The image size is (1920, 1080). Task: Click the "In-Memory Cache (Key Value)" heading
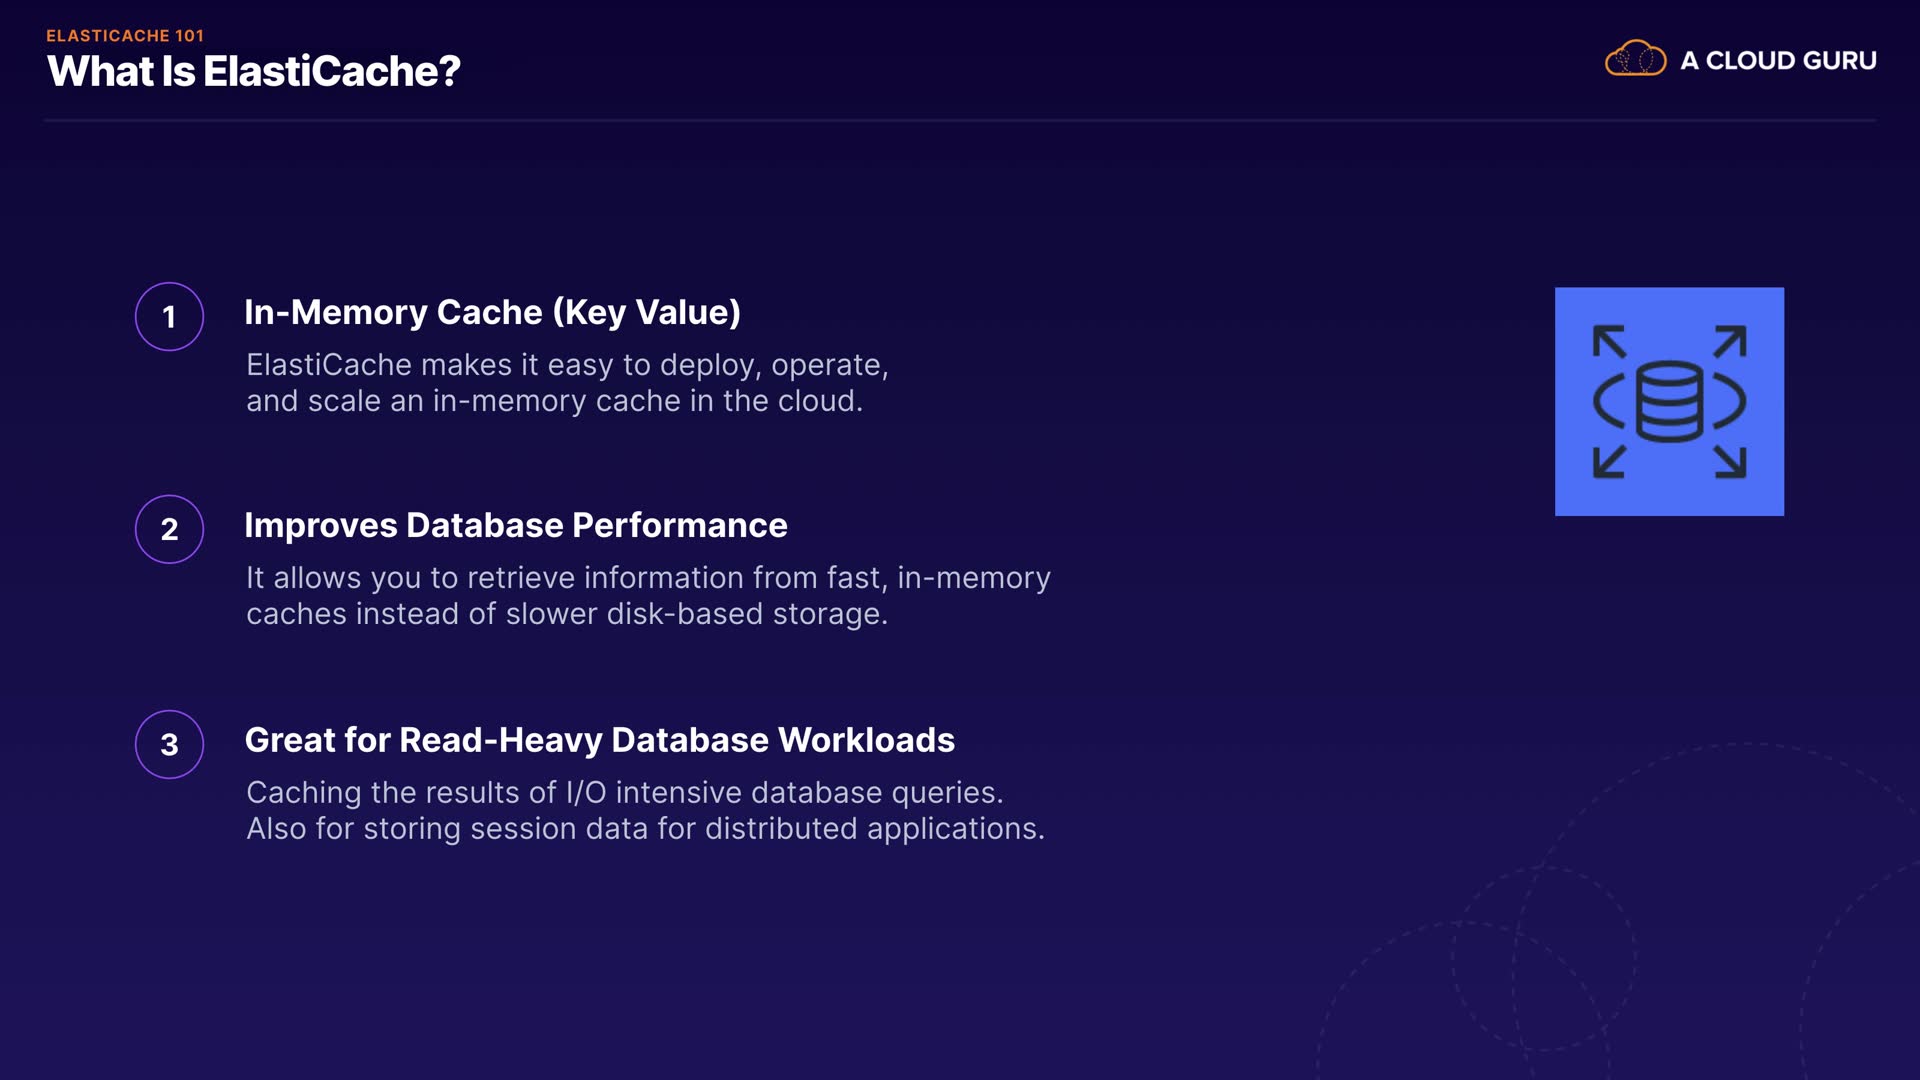492,312
